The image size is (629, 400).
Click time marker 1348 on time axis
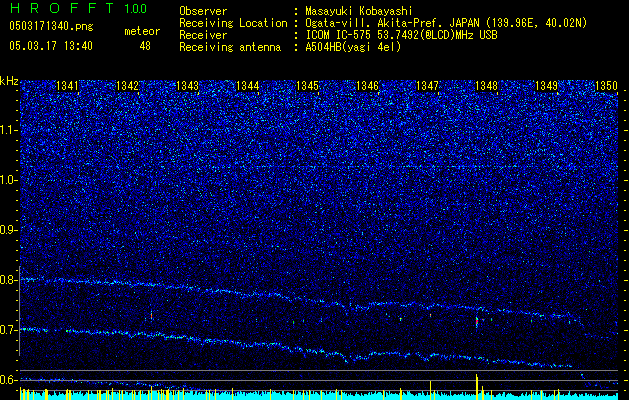(487, 85)
